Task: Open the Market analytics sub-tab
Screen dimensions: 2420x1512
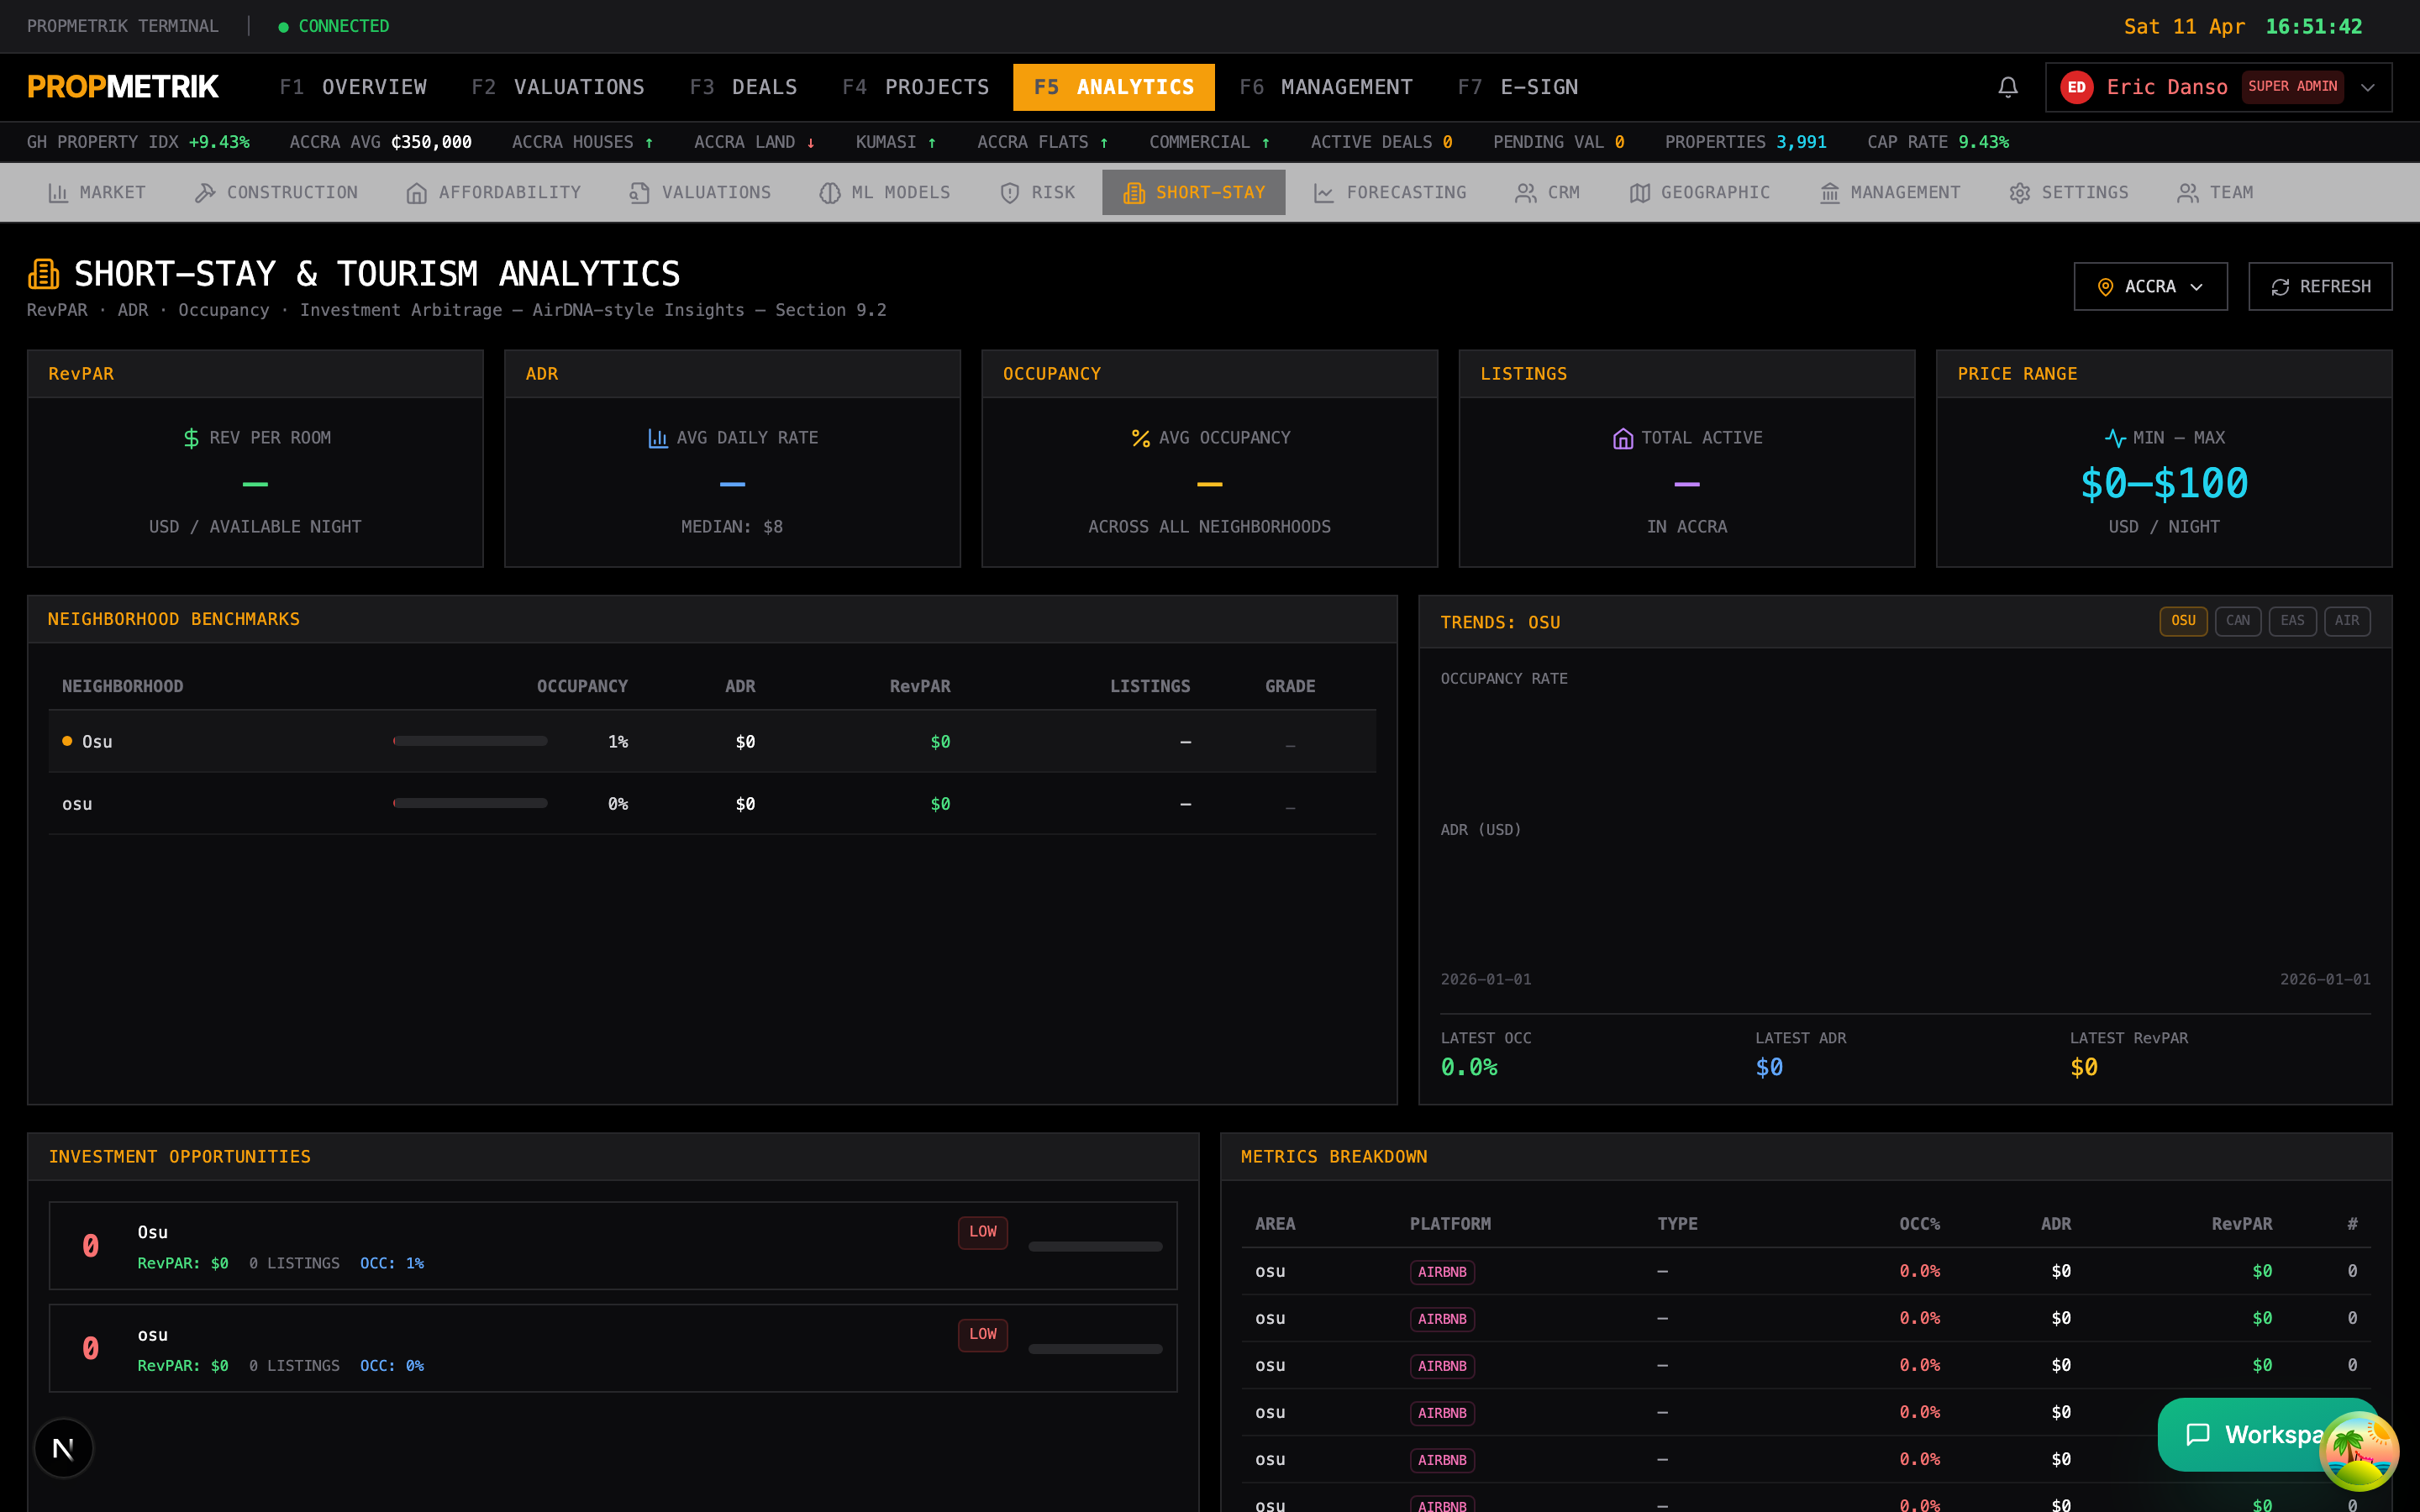Action: pyautogui.click(x=97, y=192)
